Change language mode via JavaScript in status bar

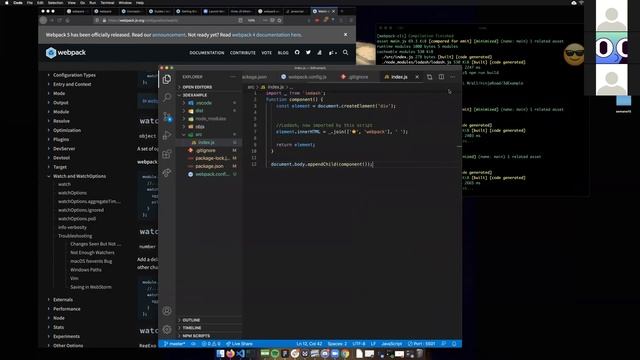coord(391,344)
